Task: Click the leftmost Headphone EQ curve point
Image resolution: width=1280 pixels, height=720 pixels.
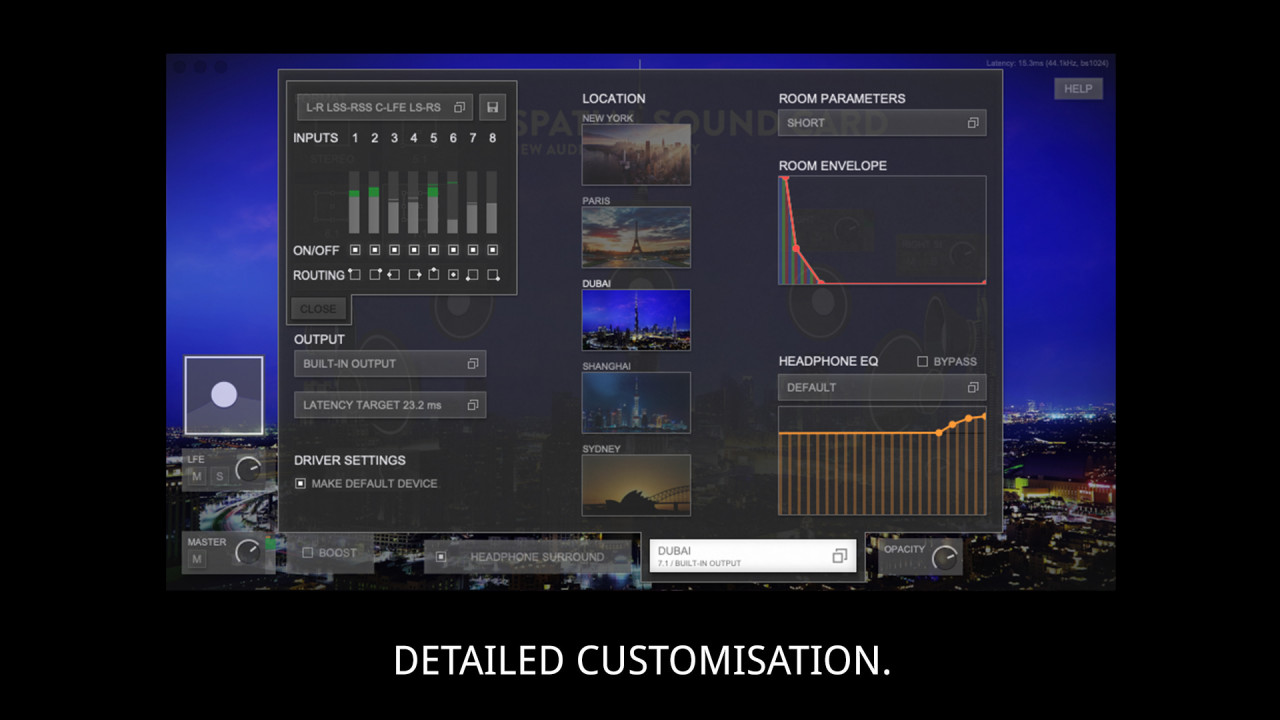Action: point(939,433)
